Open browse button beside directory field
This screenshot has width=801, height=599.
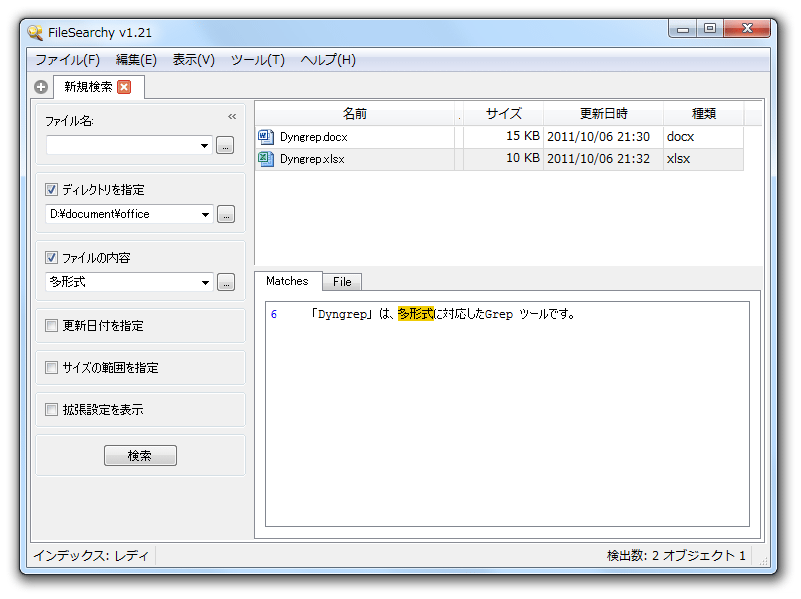tap(226, 214)
